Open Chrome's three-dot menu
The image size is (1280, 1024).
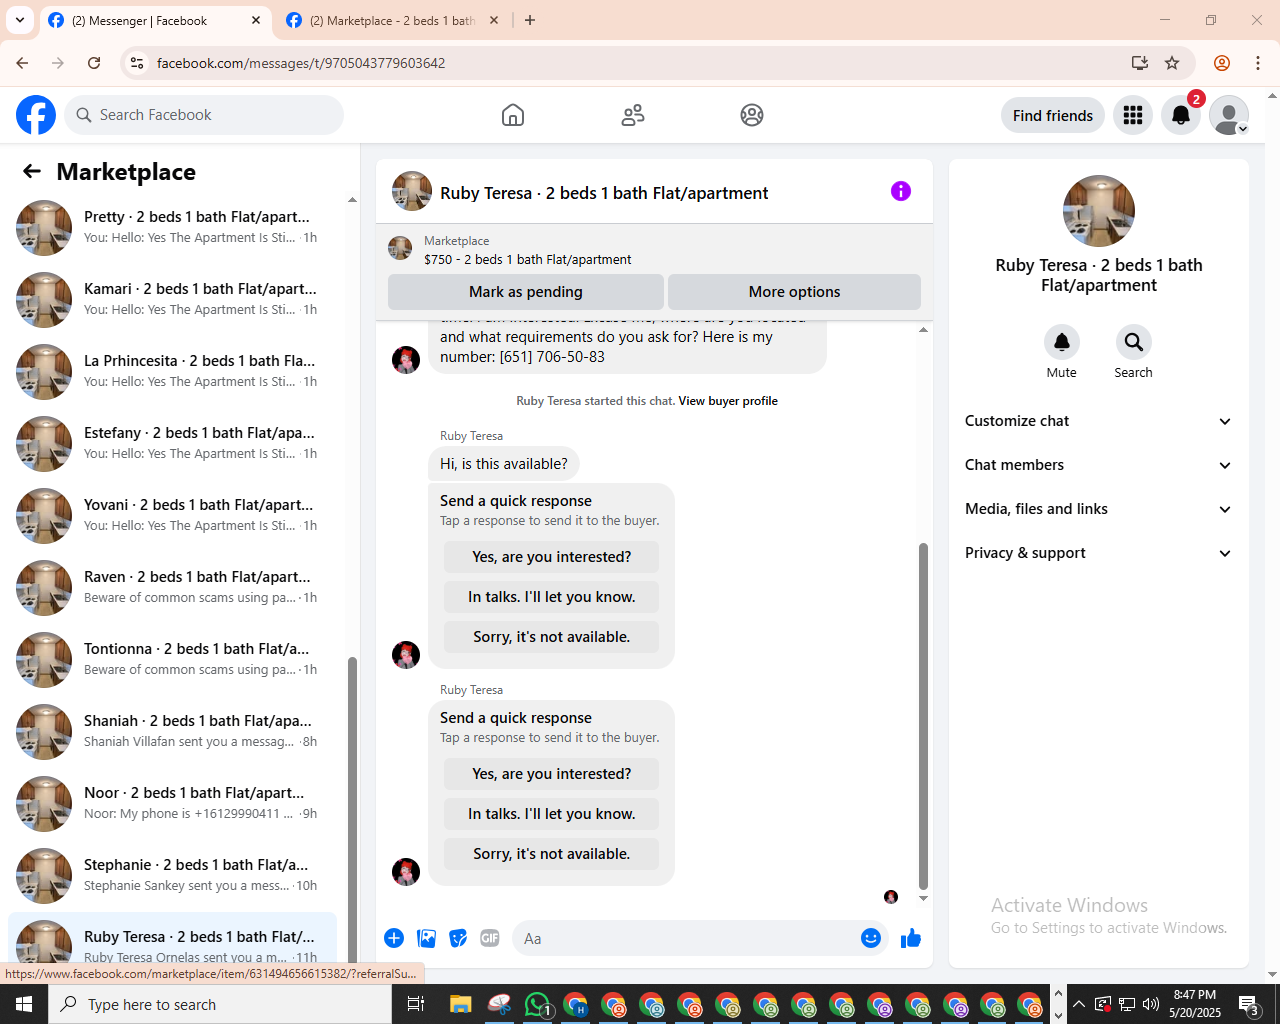[1258, 63]
